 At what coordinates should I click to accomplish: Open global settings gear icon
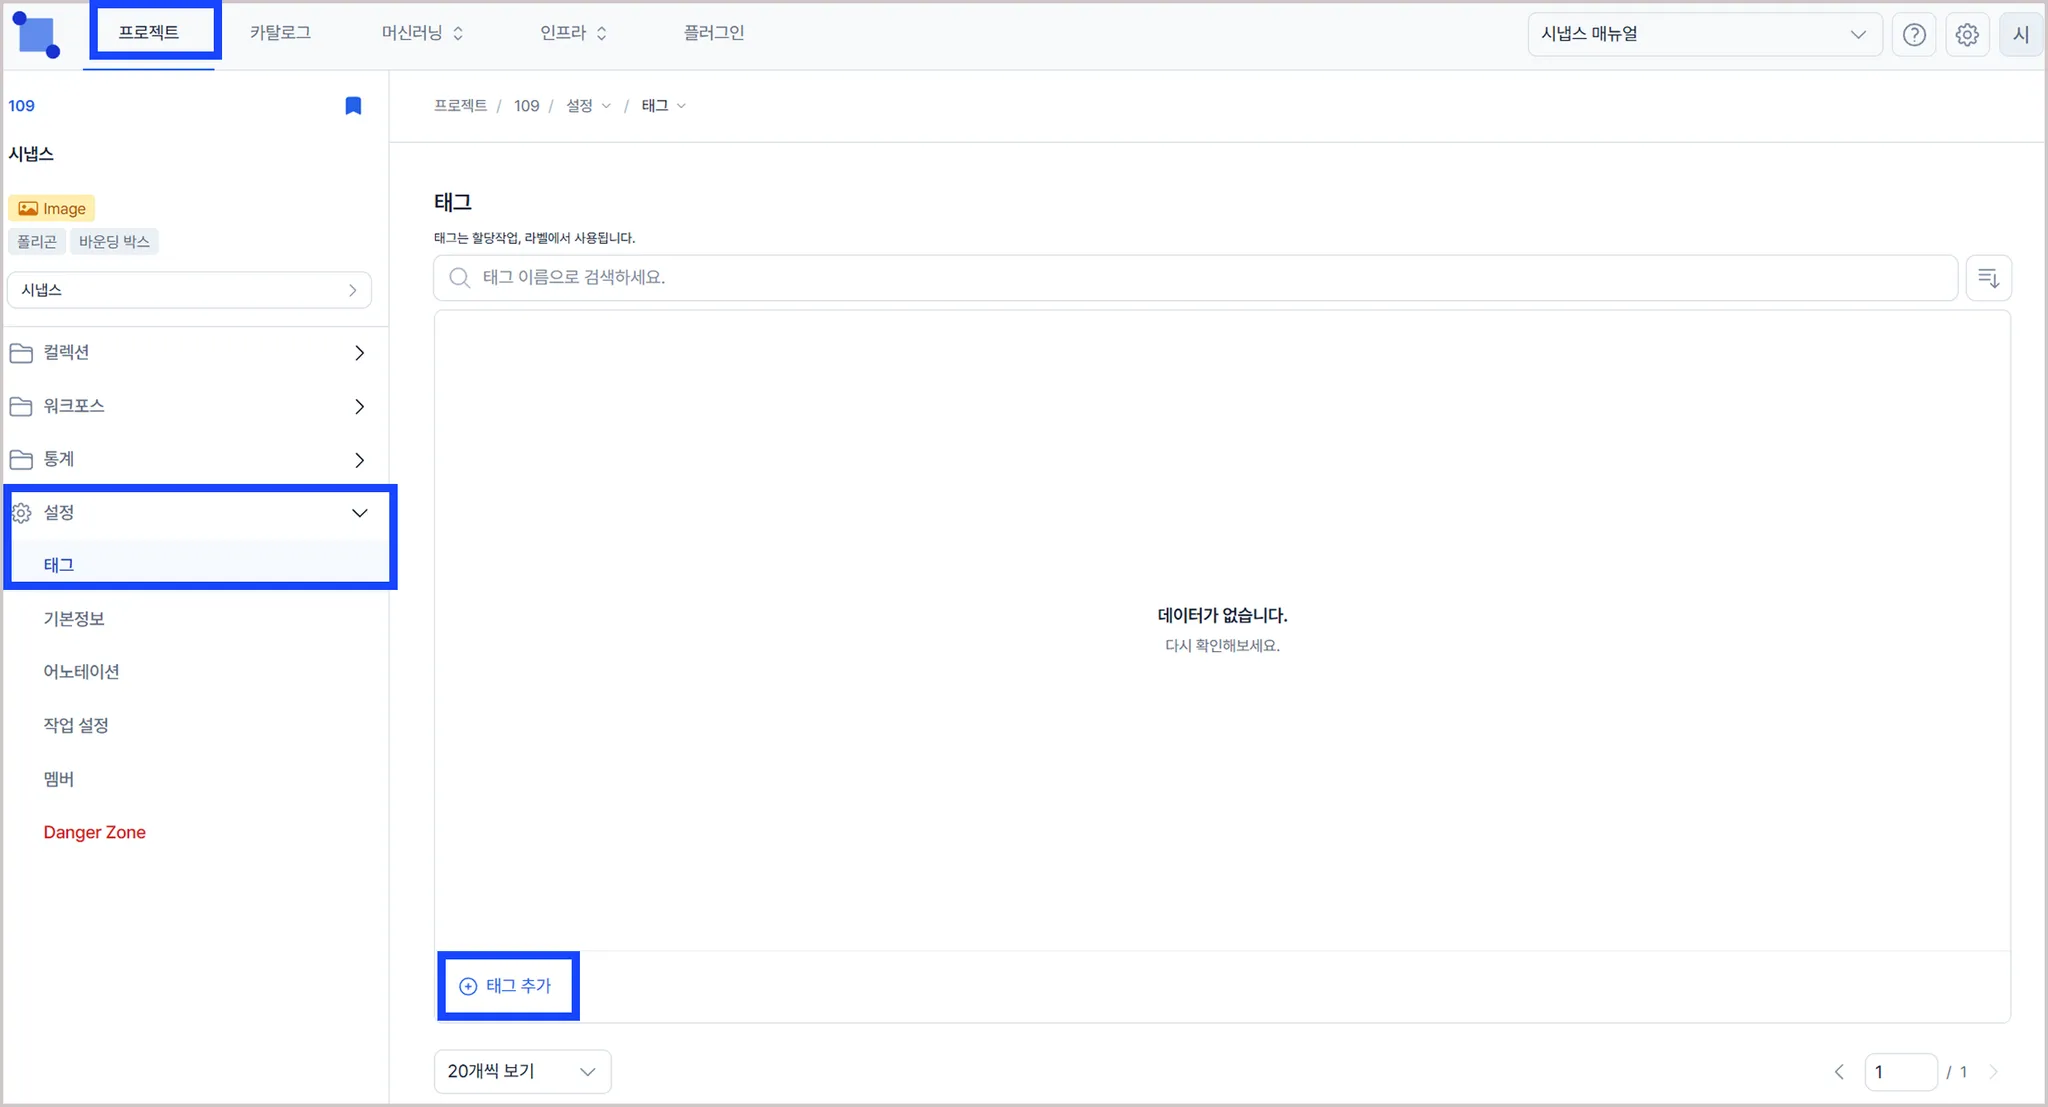(1967, 35)
